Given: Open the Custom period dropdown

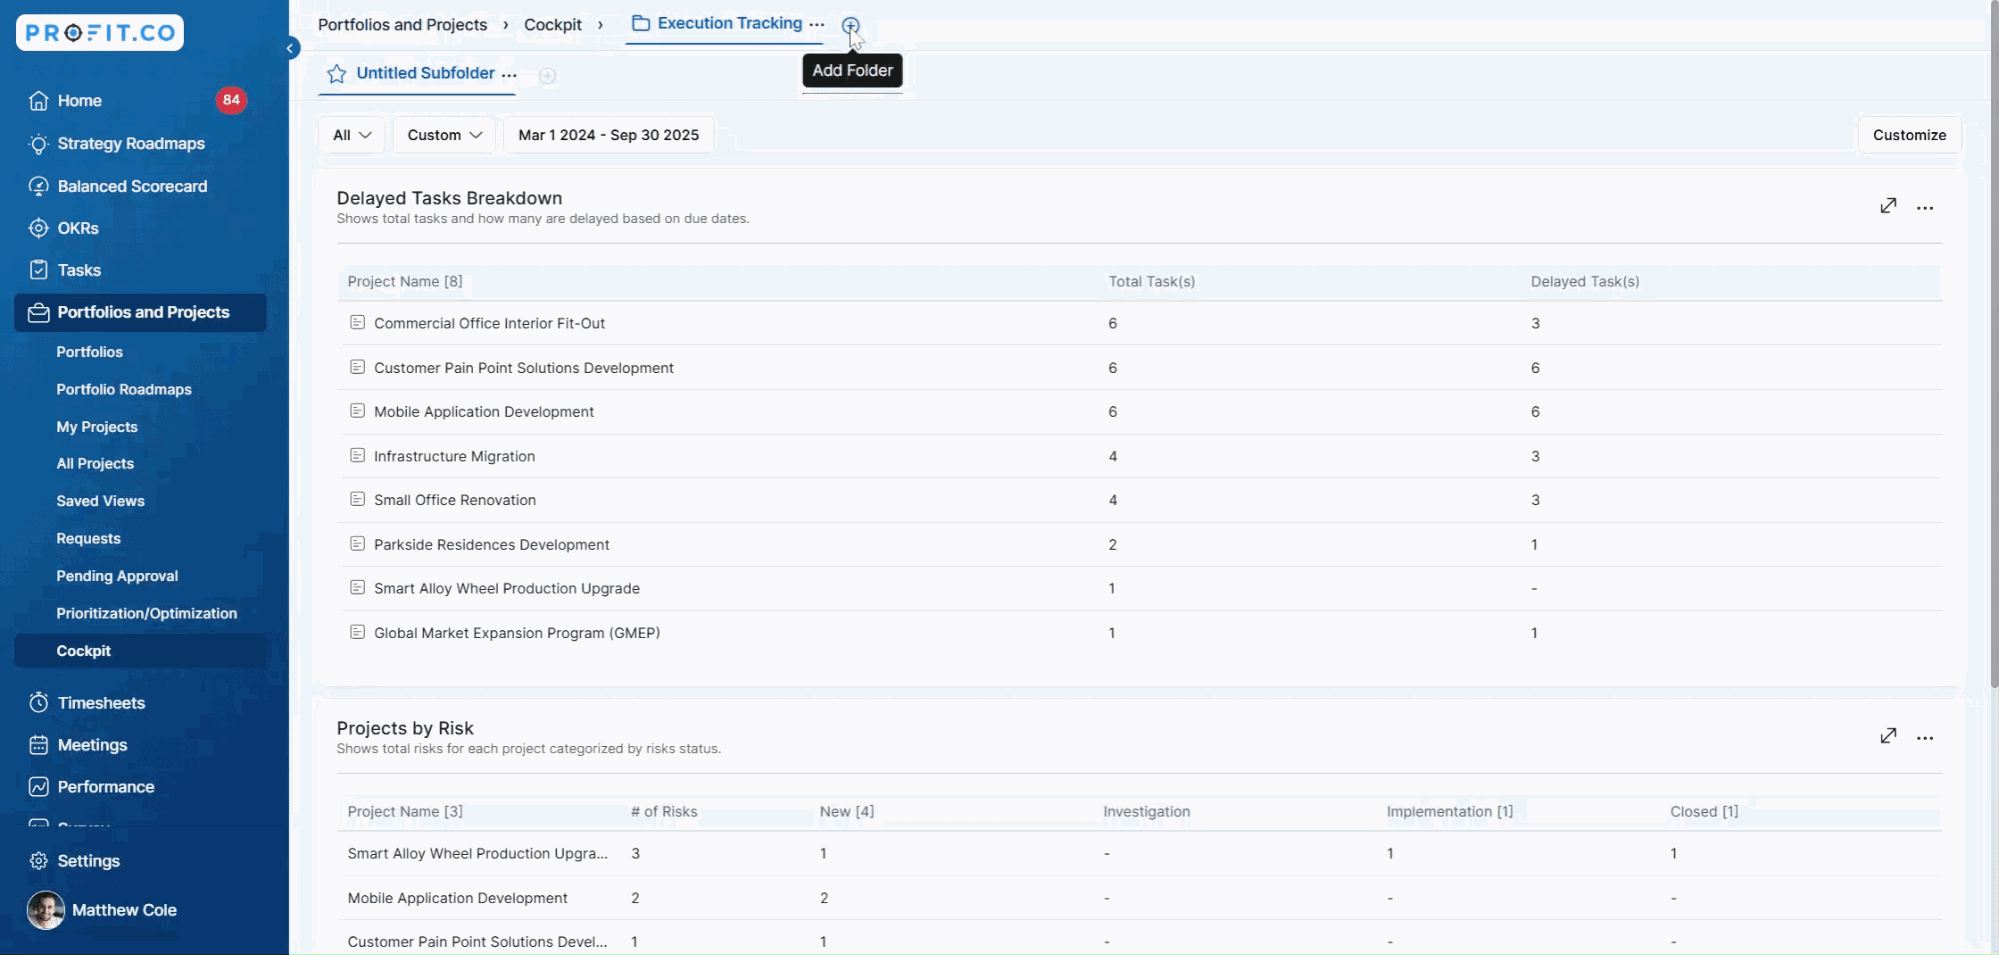Looking at the screenshot, I should [443, 134].
